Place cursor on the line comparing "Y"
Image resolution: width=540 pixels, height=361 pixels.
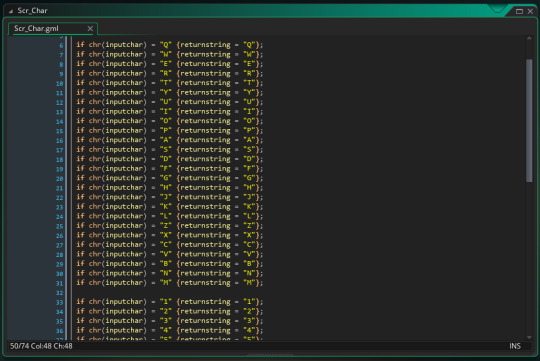(169, 92)
